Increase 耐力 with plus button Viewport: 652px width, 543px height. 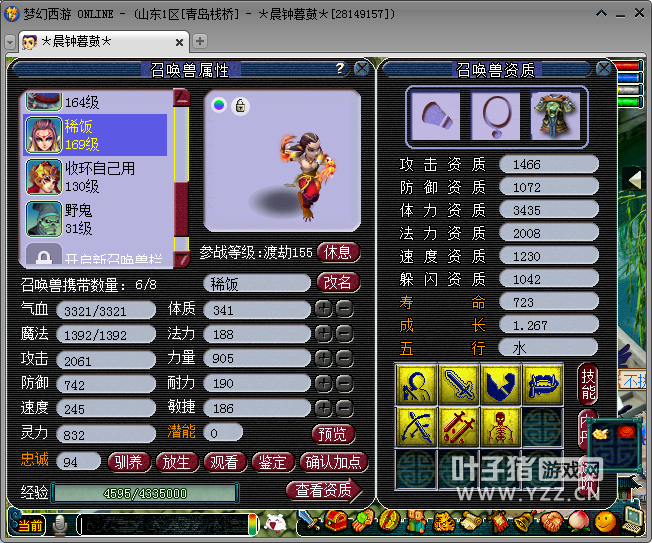click(324, 383)
